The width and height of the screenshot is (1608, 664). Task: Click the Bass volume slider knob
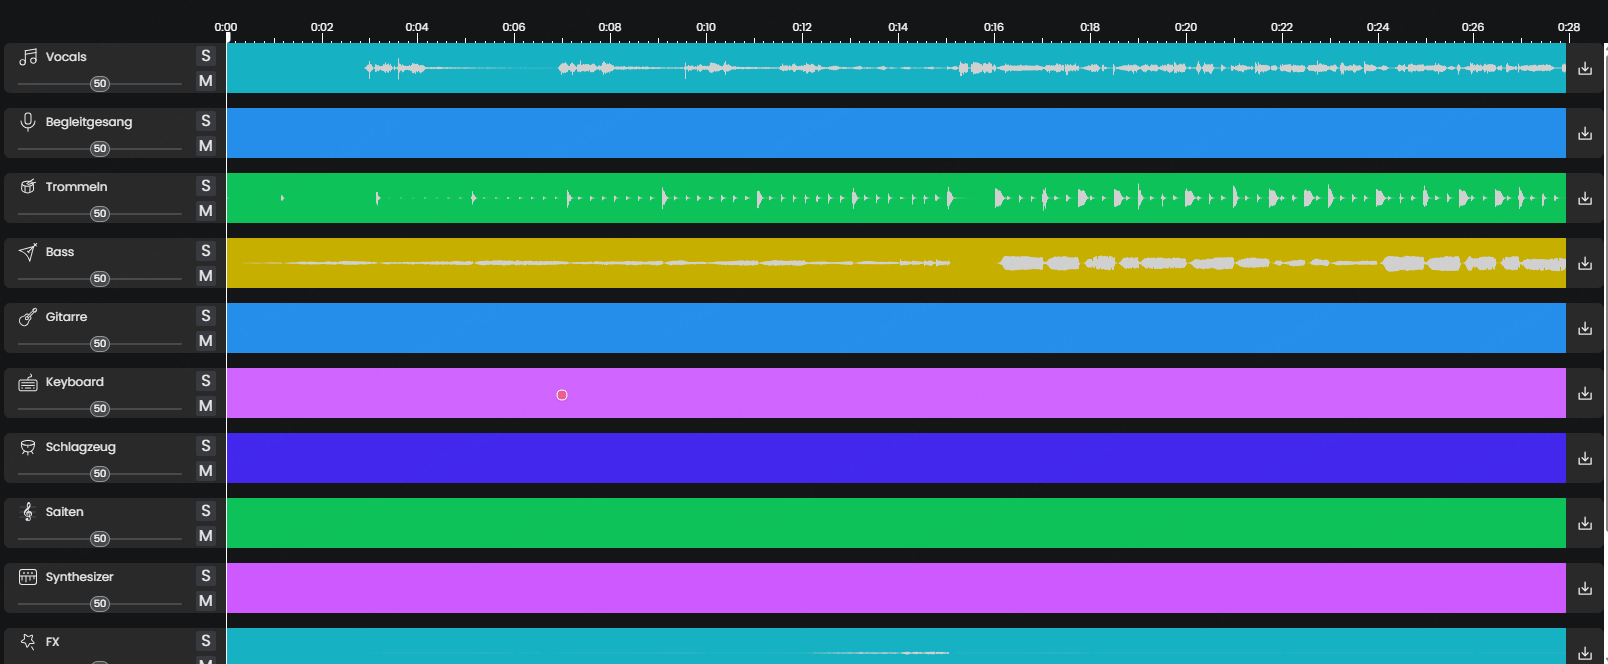[100, 279]
